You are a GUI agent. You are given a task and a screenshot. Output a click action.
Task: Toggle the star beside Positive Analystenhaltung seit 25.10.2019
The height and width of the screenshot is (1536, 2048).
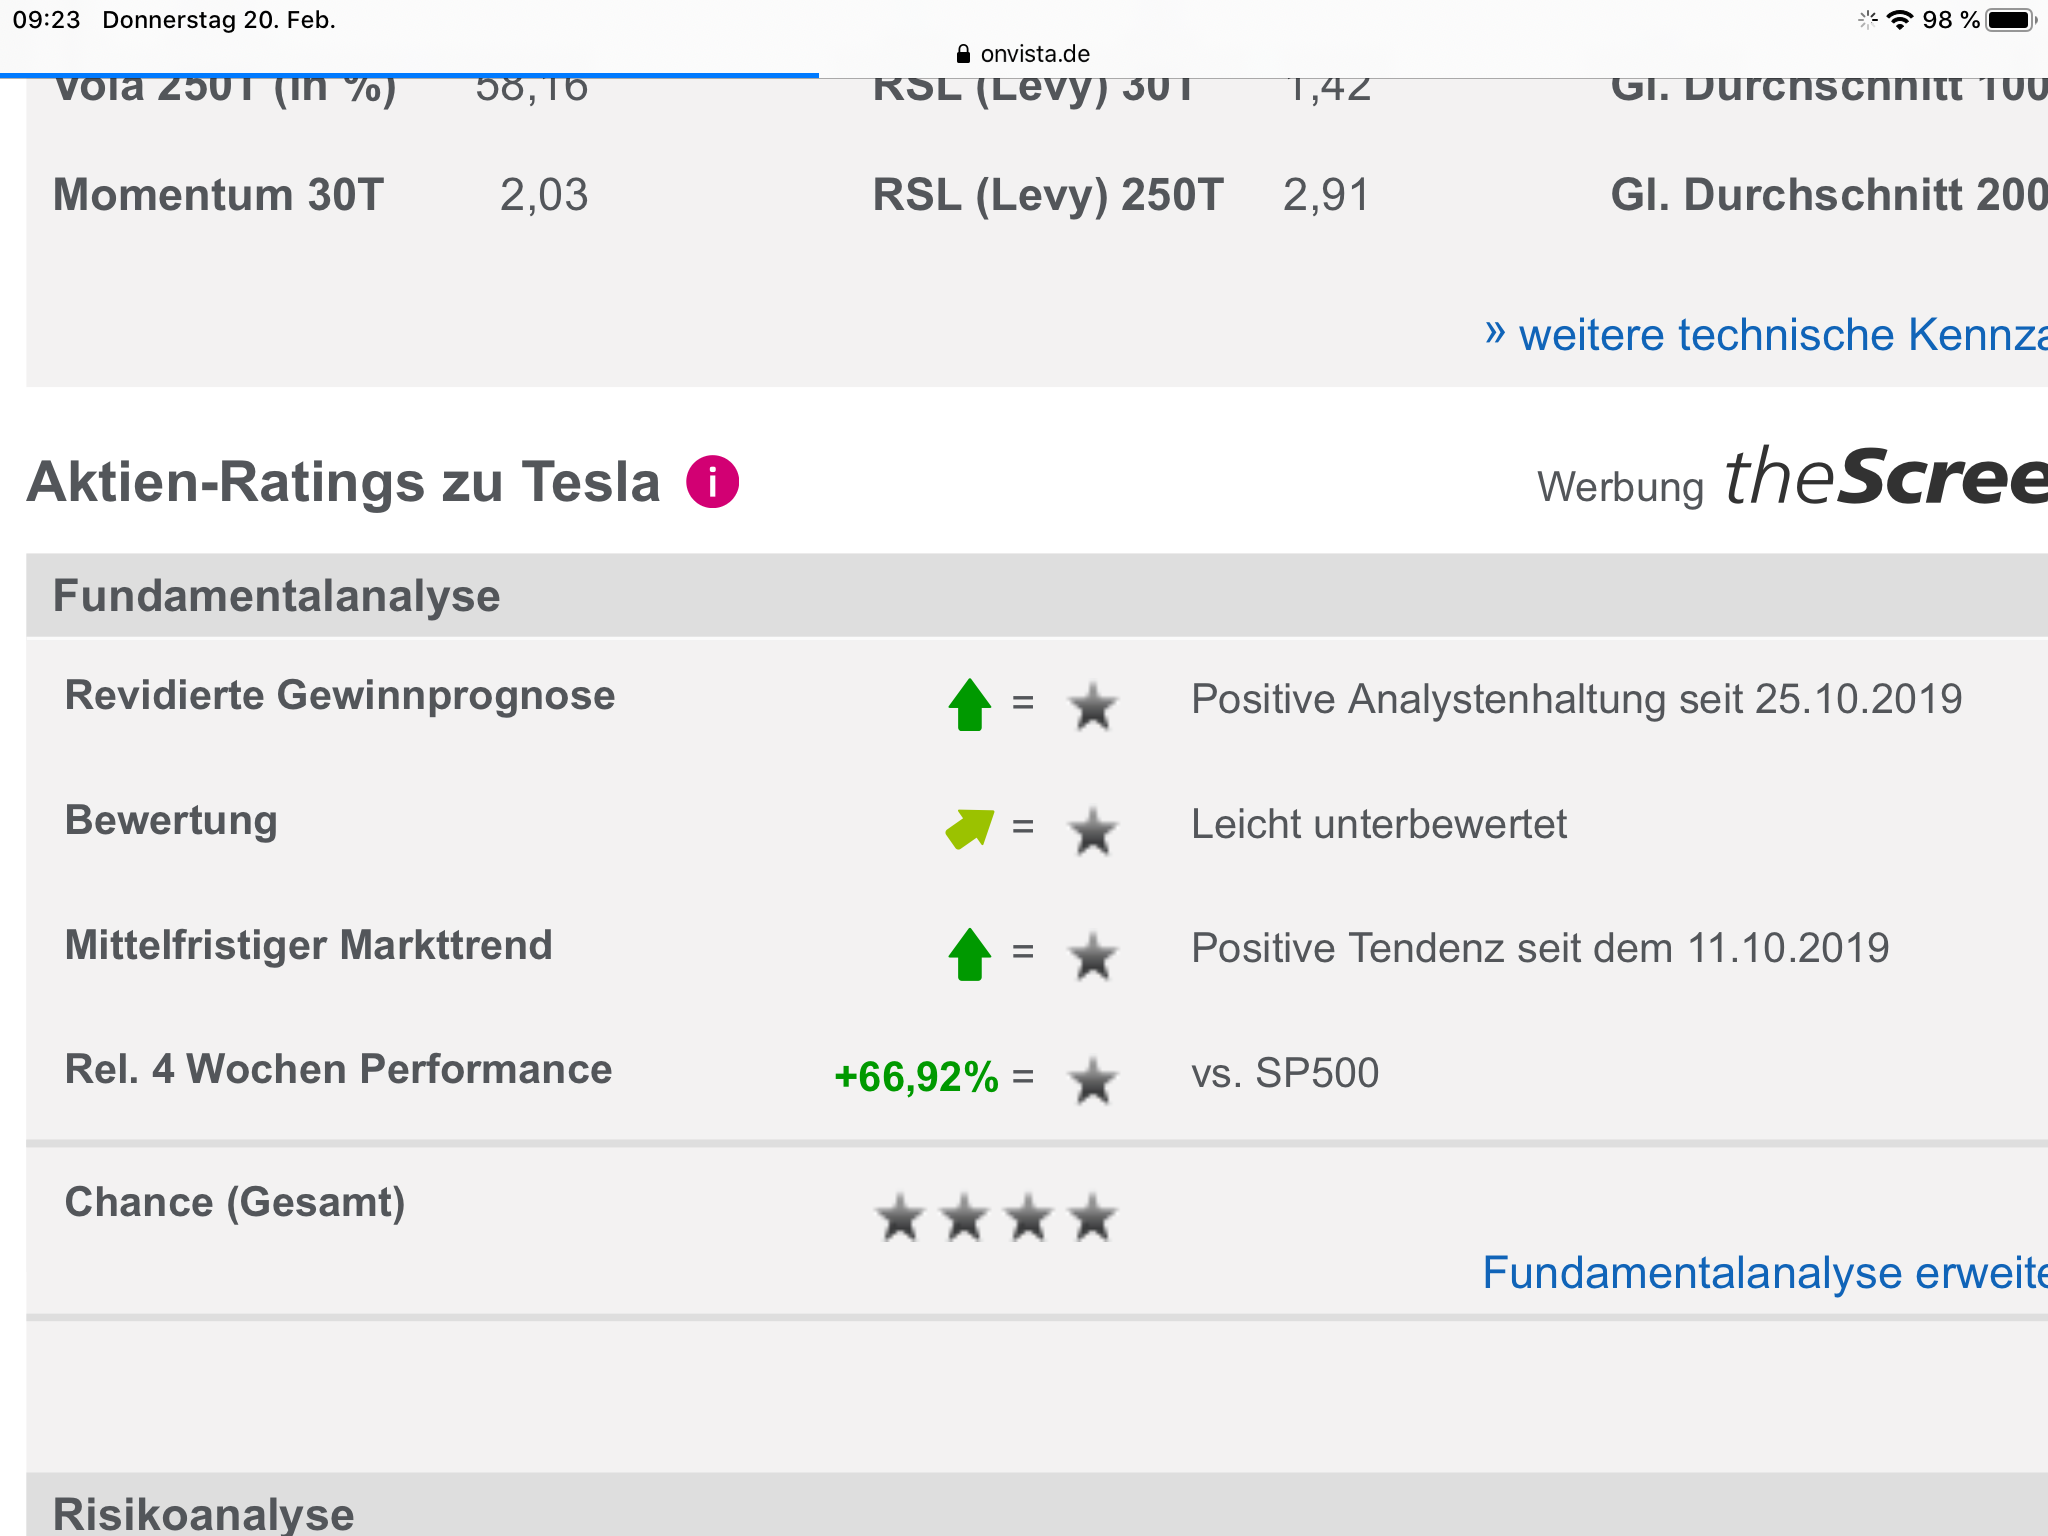1092,706
